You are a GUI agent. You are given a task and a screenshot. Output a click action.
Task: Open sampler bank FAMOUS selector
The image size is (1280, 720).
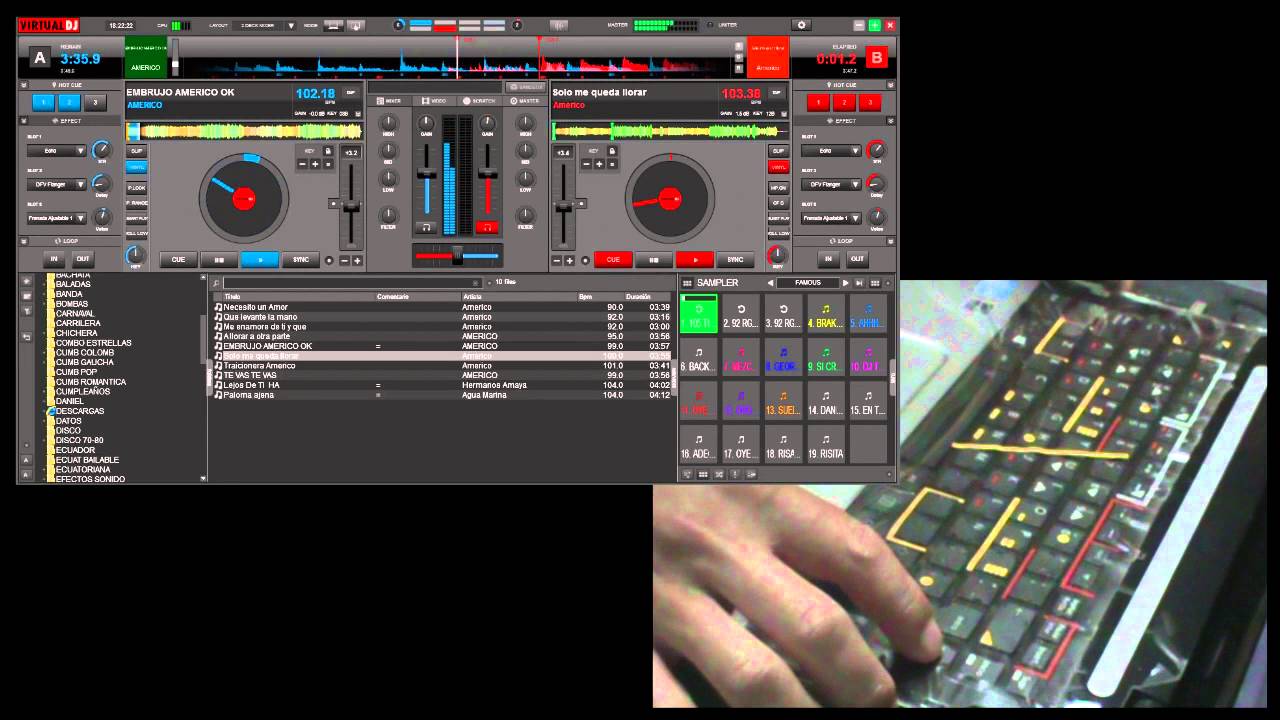808,283
